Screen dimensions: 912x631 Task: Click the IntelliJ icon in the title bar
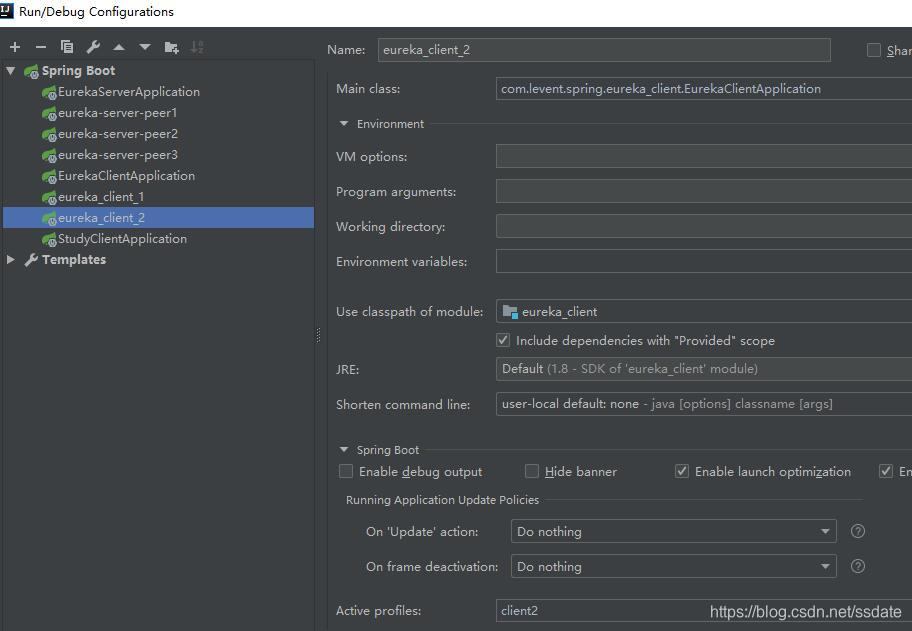[x=6, y=11]
